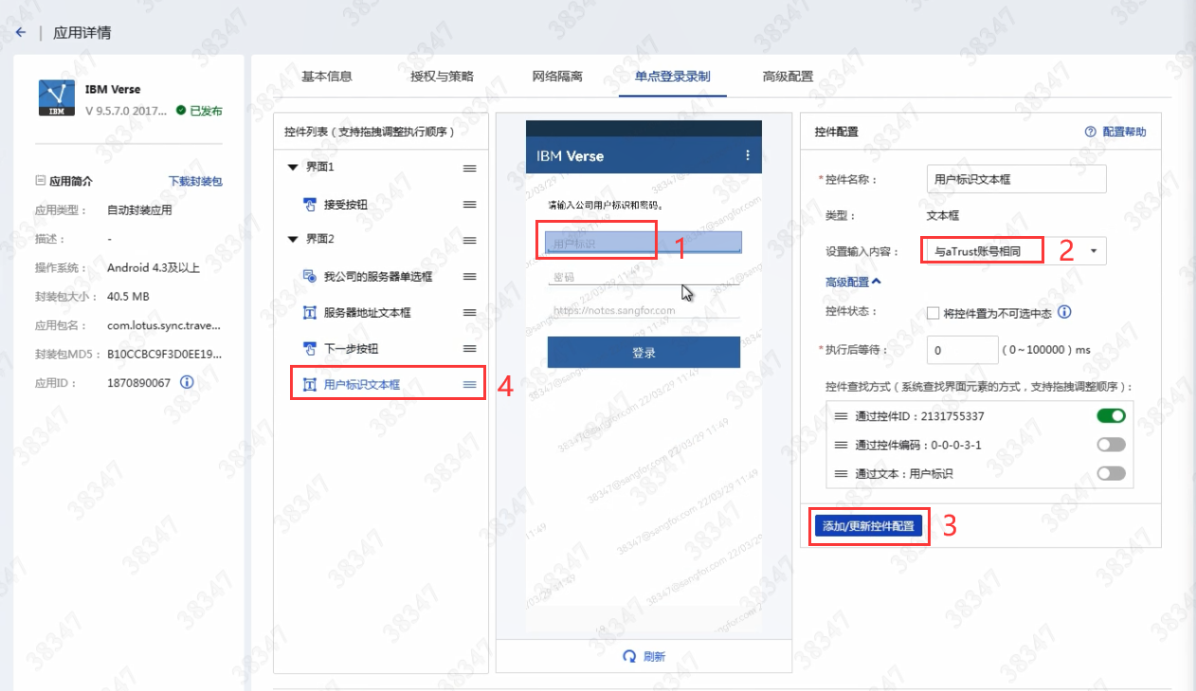Screen dimensions: 1196x691
Task: Click the 我公司的服务器单选框 radio icon
Action: (310, 276)
